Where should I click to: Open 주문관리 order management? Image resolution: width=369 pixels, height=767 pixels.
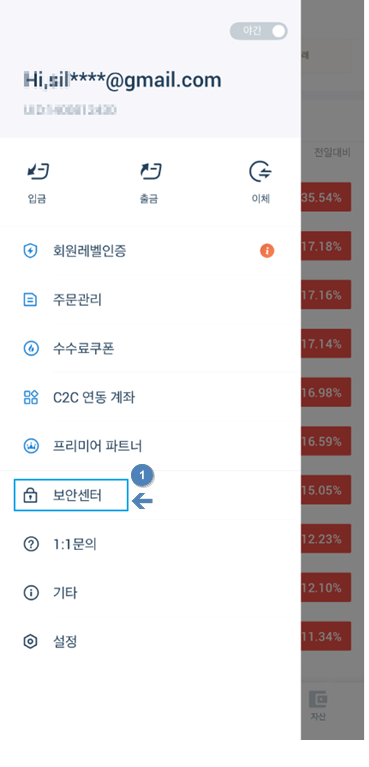[150, 299]
